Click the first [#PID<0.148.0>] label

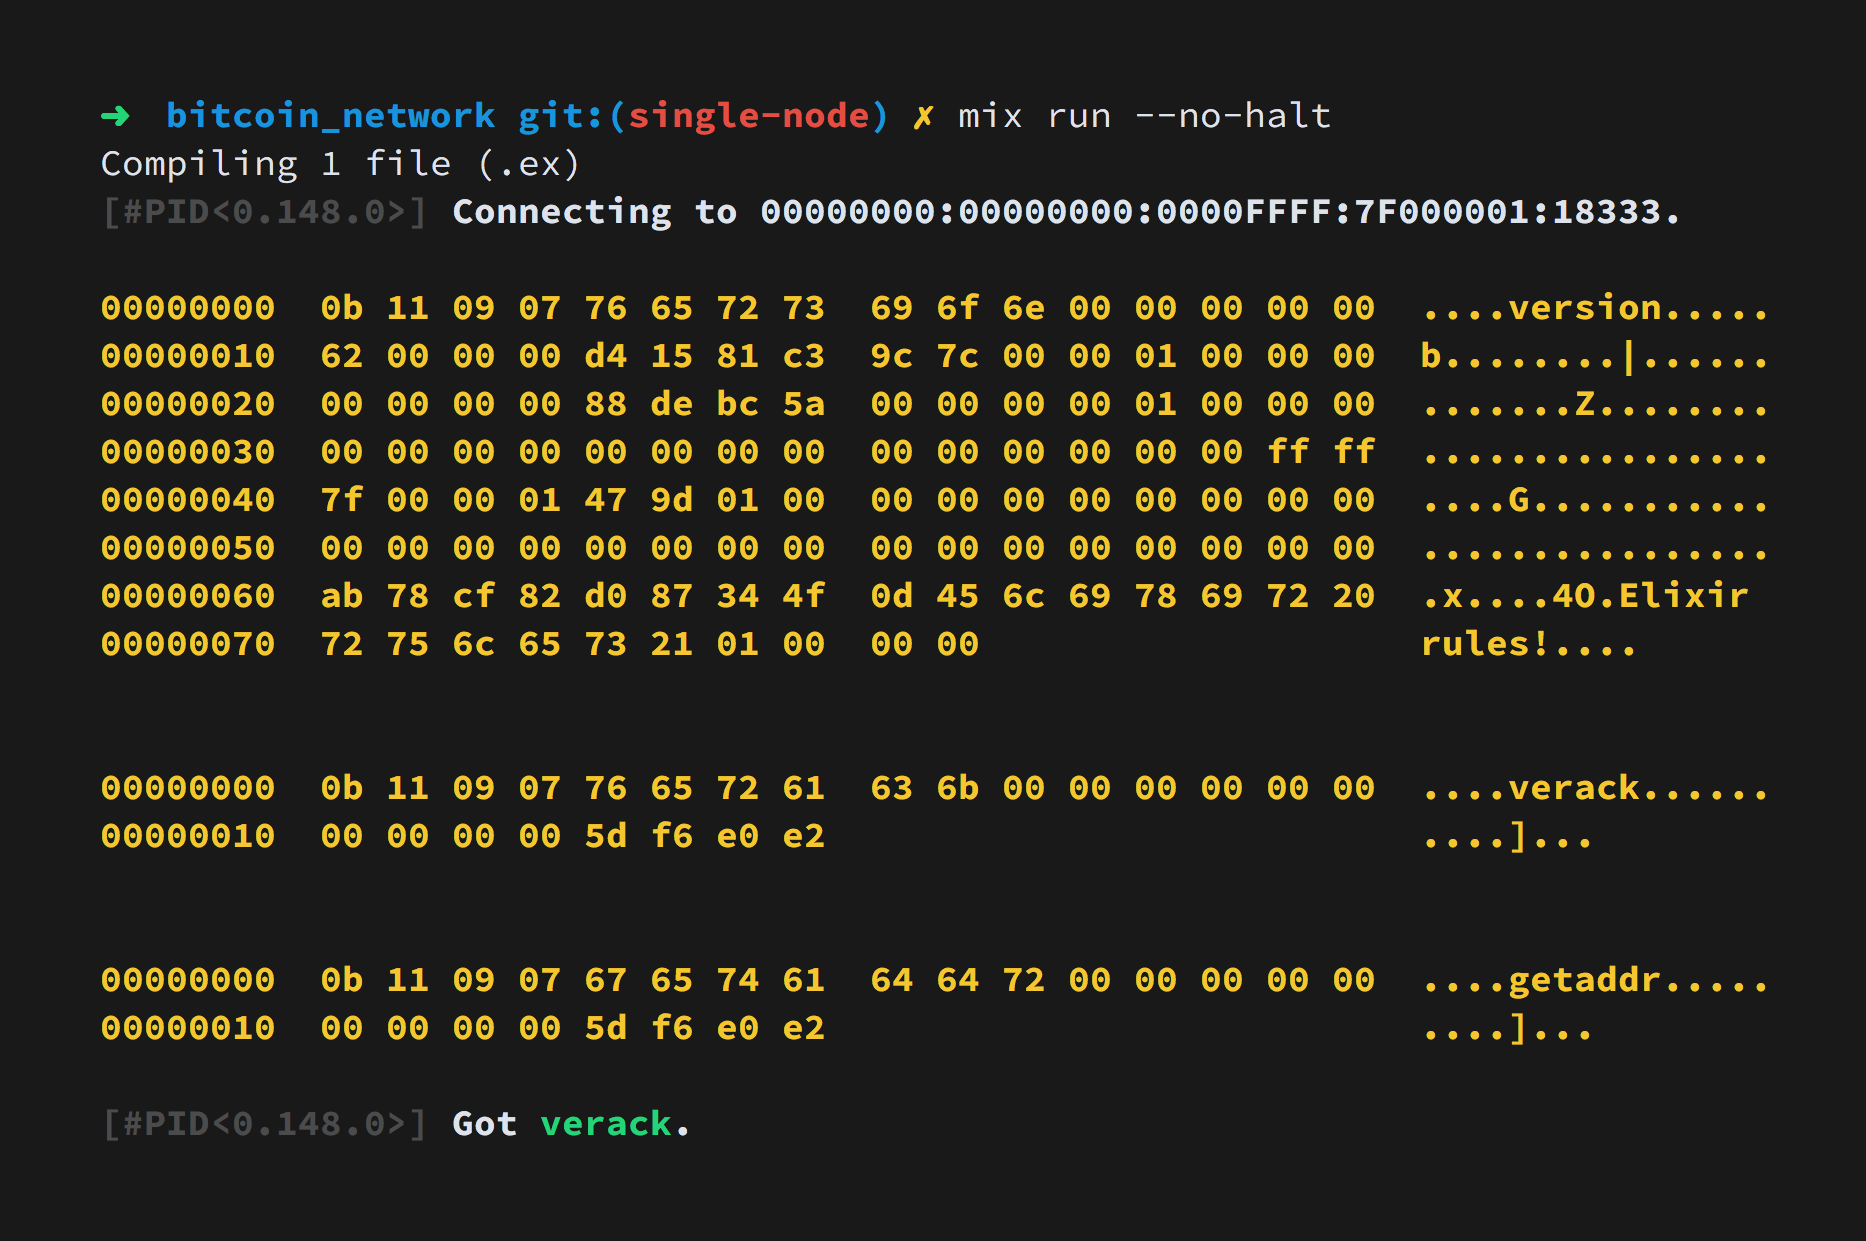(264, 212)
